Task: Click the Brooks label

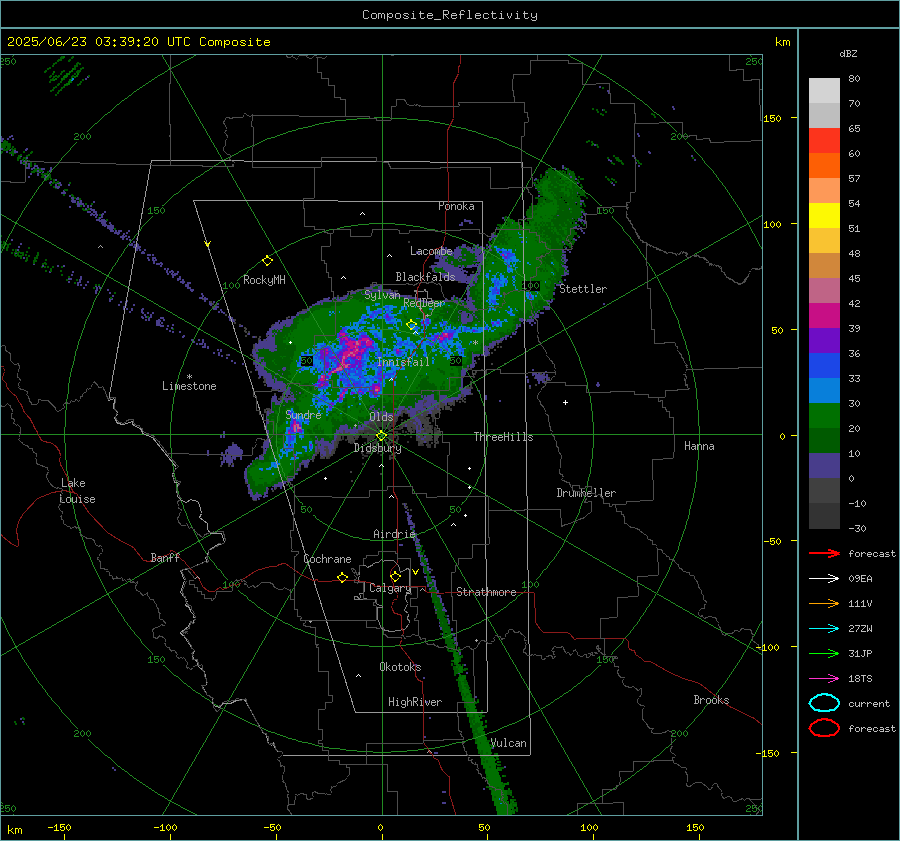Action: (x=711, y=700)
